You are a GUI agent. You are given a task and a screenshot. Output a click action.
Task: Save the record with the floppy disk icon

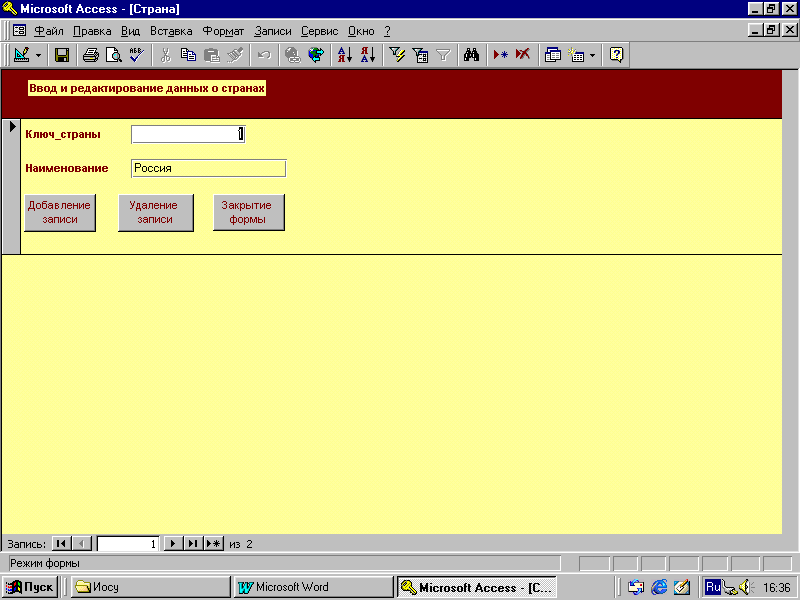click(x=62, y=55)
